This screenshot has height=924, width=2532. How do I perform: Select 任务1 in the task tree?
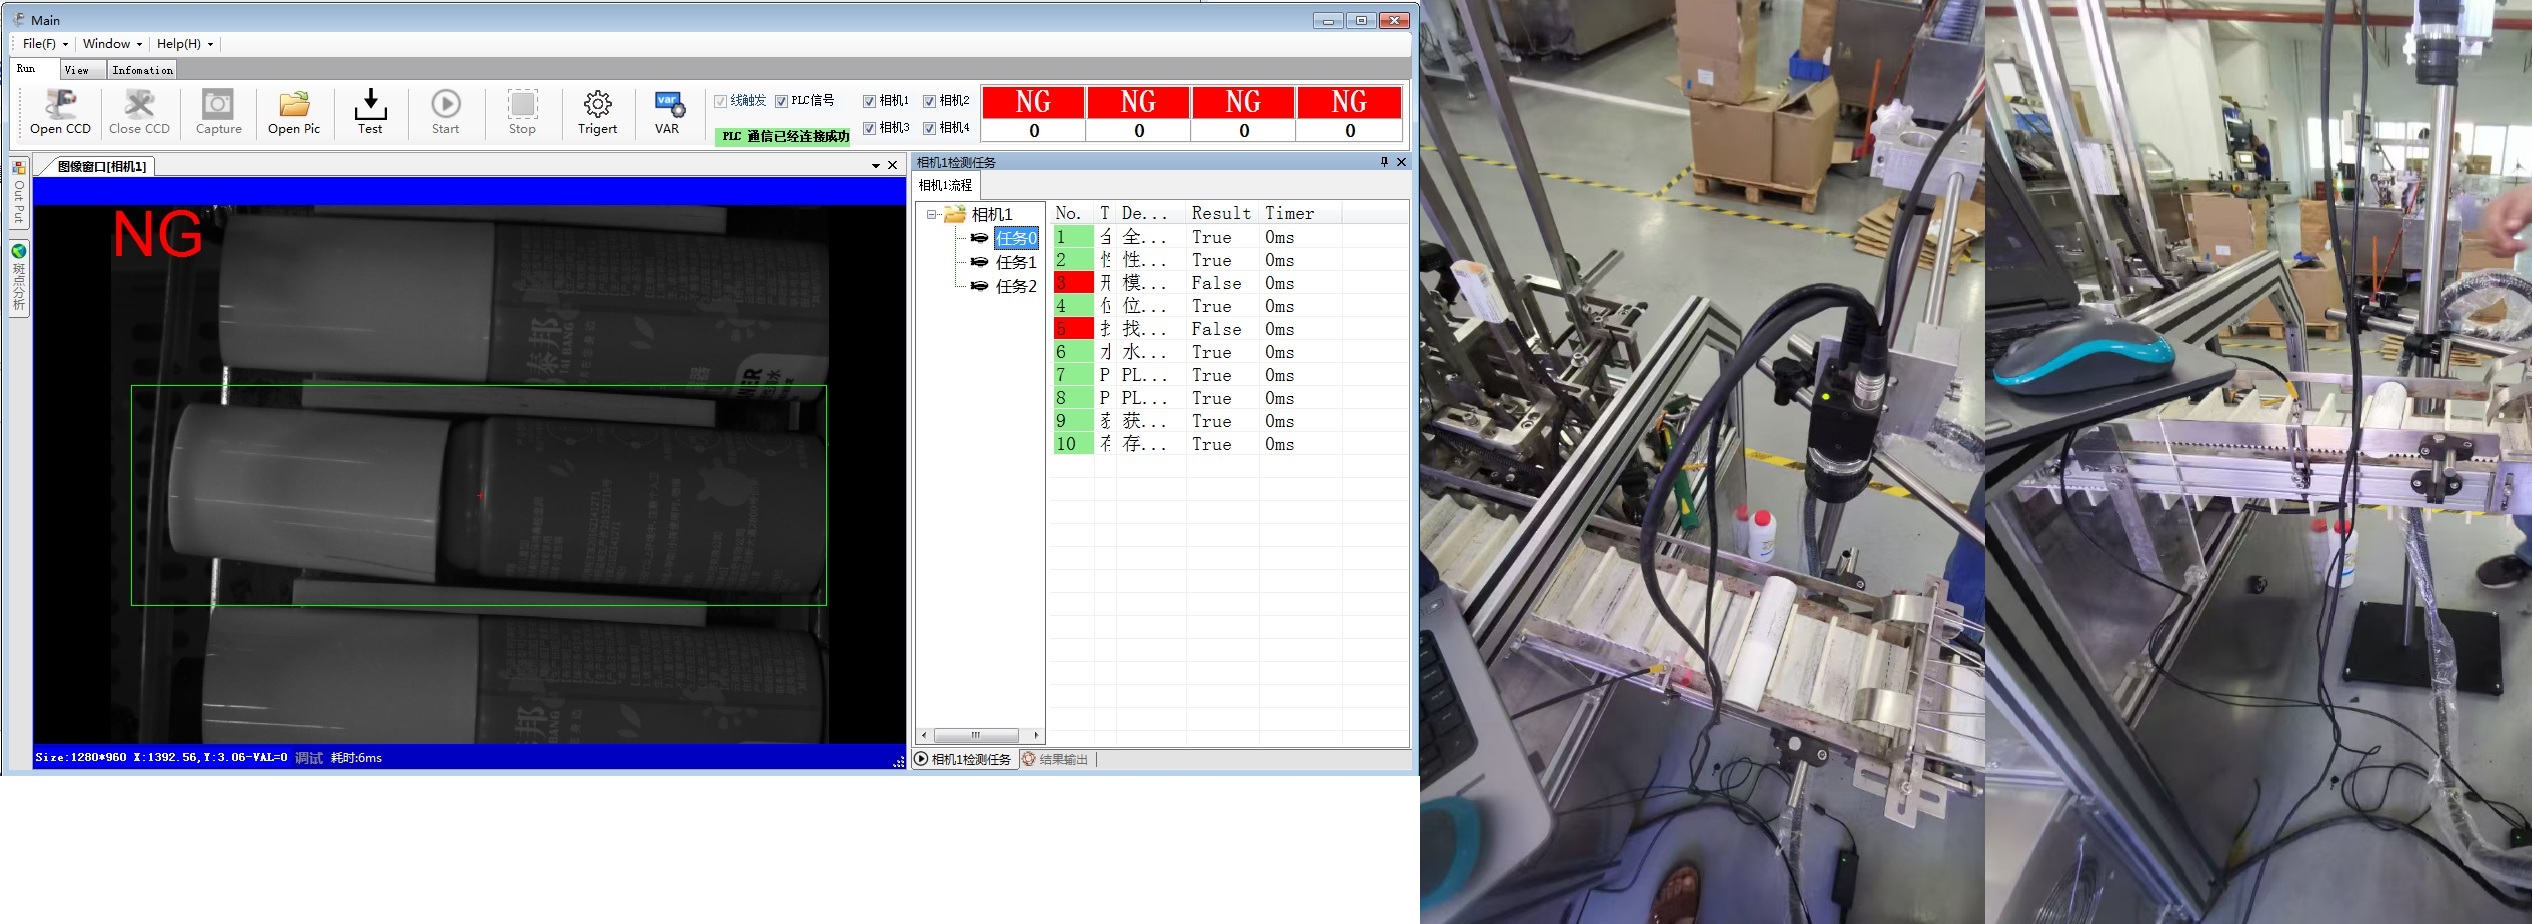click(1015, 262)
